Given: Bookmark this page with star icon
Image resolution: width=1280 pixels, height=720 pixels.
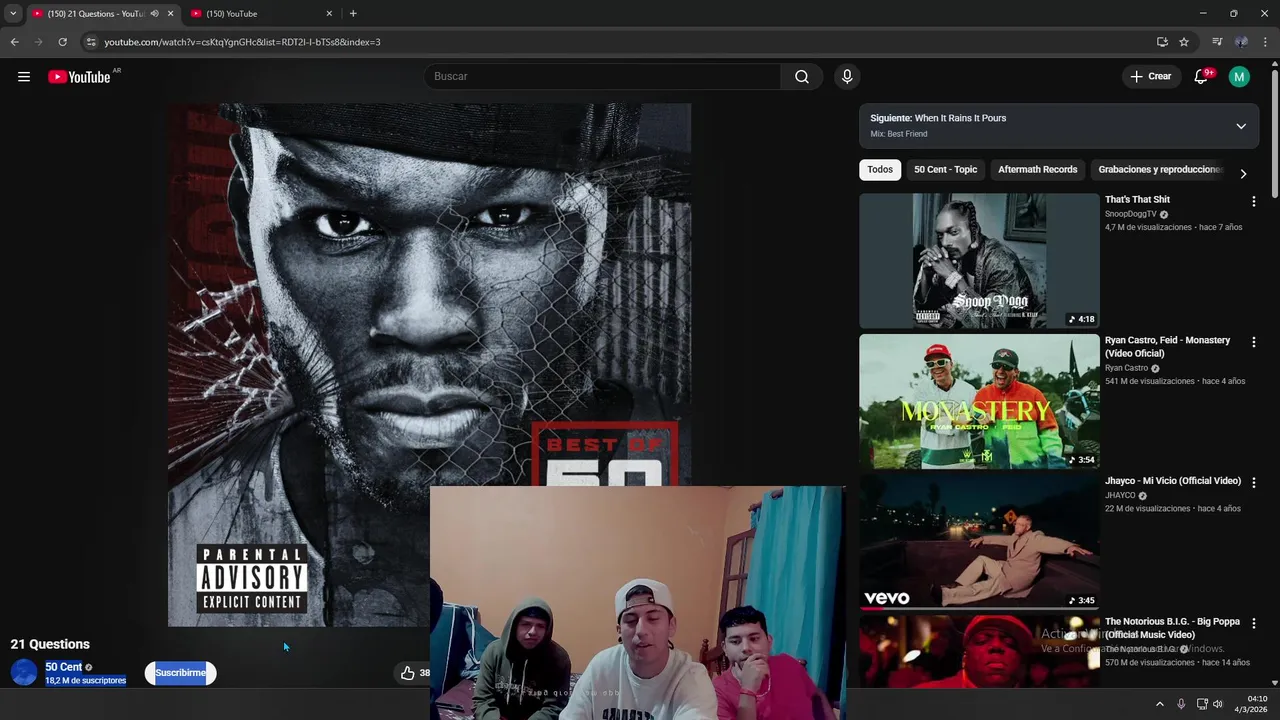Looking at the screenshot, I should [x=1184, y=42].
